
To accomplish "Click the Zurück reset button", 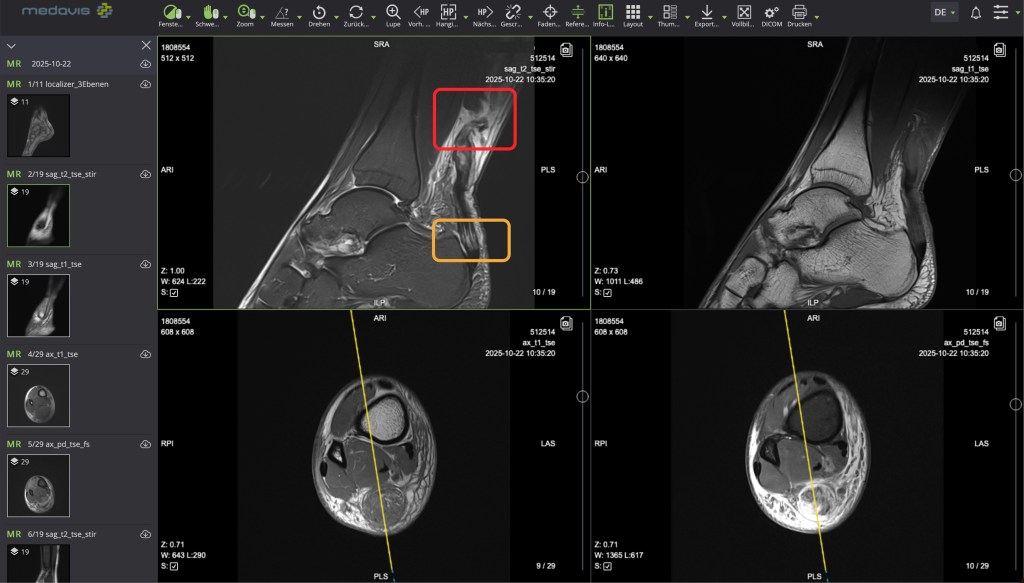I will (354, 13).
